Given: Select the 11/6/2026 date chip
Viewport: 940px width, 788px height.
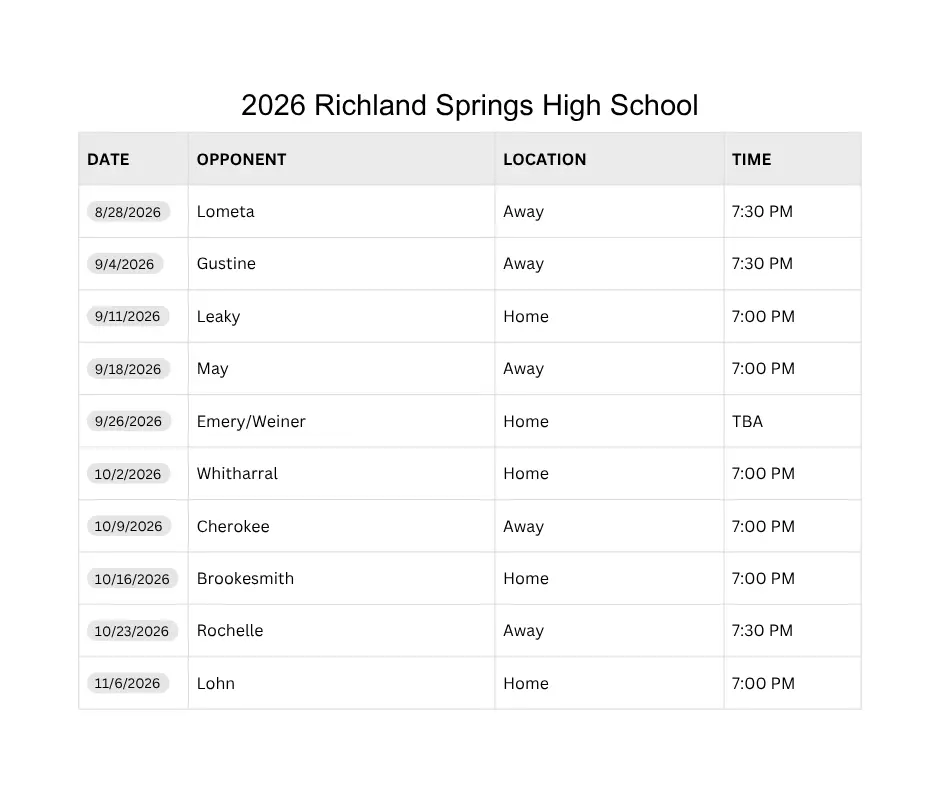Looking at the screenshot, I should [x=128, y=683].
